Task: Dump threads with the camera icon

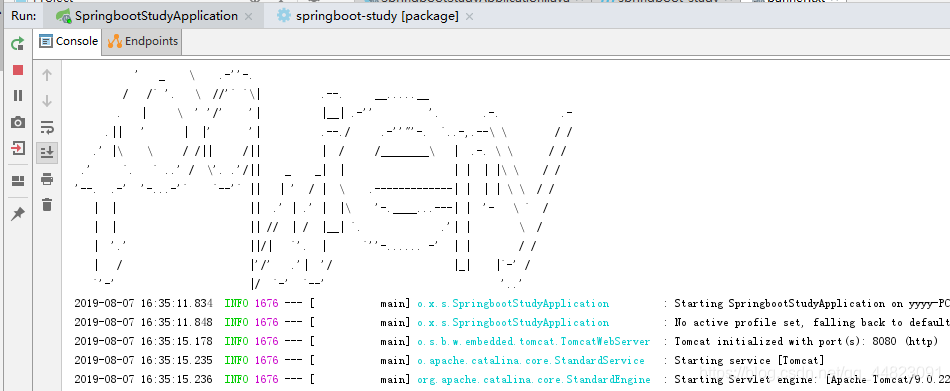Action: (x=18, y=122)
